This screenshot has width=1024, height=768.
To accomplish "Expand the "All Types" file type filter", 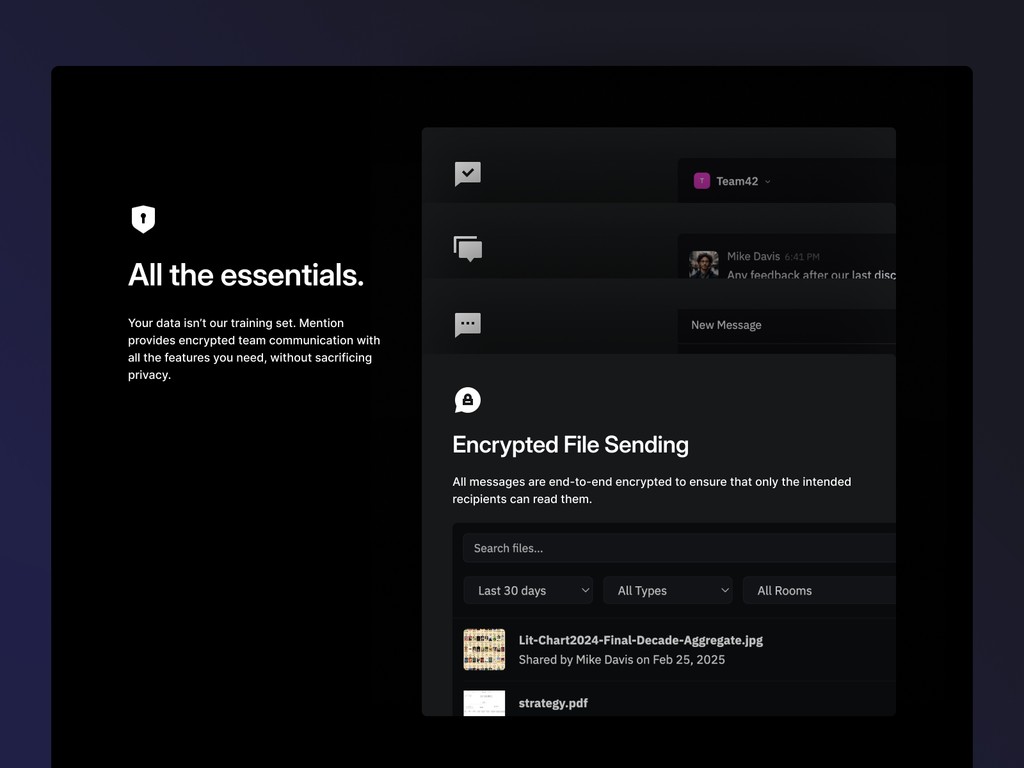I will (x=667, y=590).
